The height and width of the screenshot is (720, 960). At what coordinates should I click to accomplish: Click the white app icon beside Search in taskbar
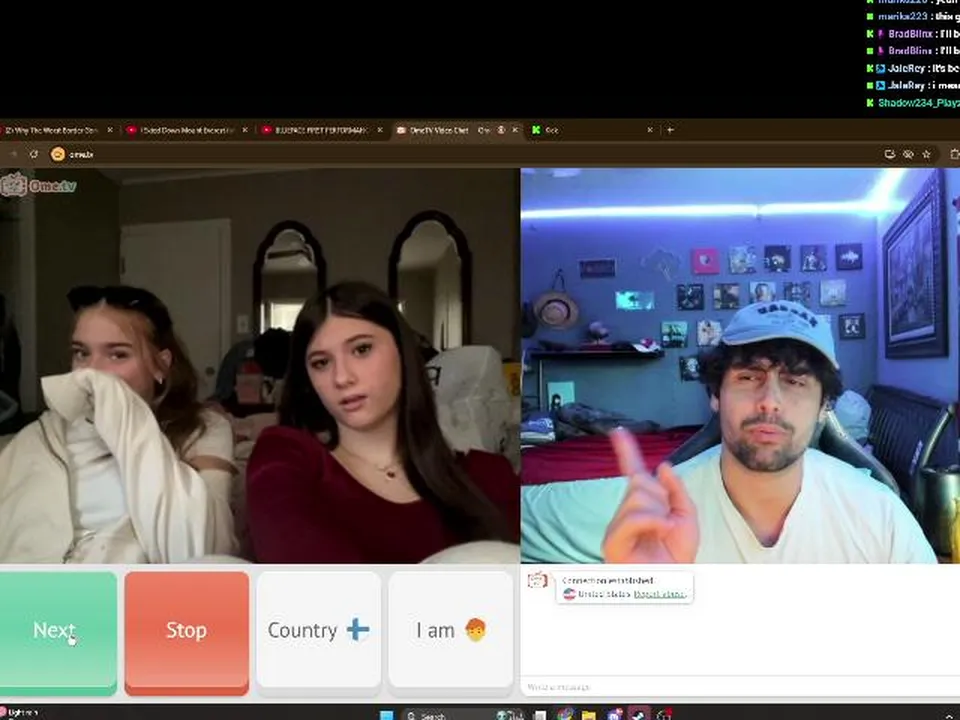tap(539, 715)
